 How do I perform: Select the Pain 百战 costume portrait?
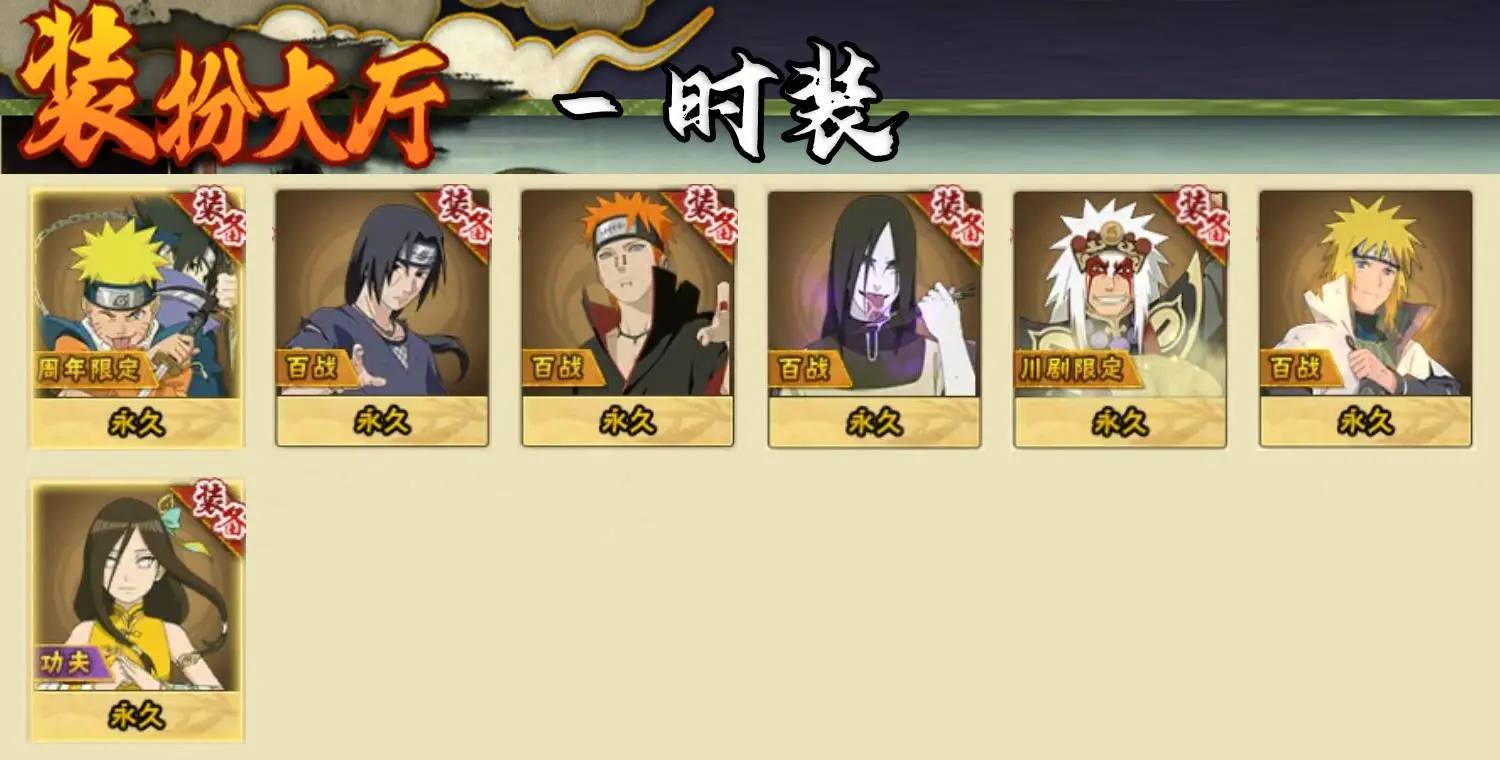pos(628,294)
